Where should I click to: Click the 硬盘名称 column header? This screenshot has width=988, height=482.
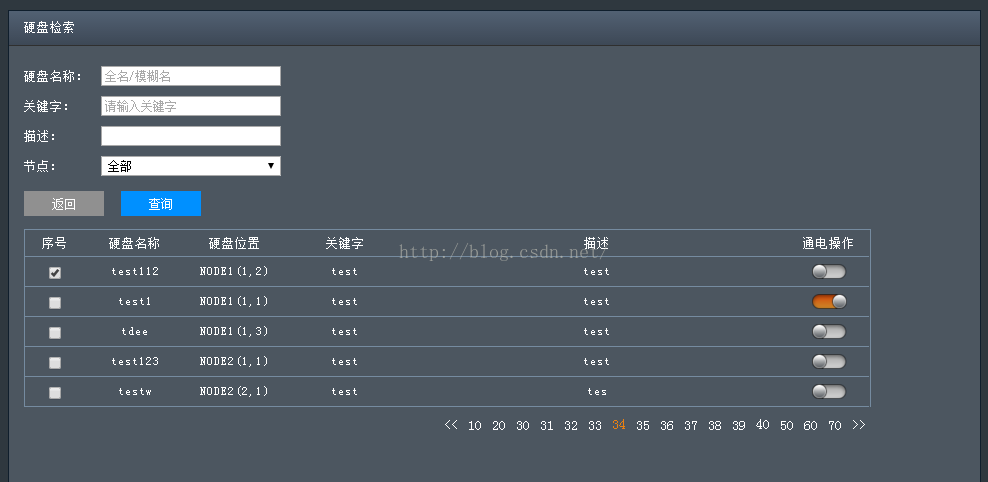(x=134, y=244)
